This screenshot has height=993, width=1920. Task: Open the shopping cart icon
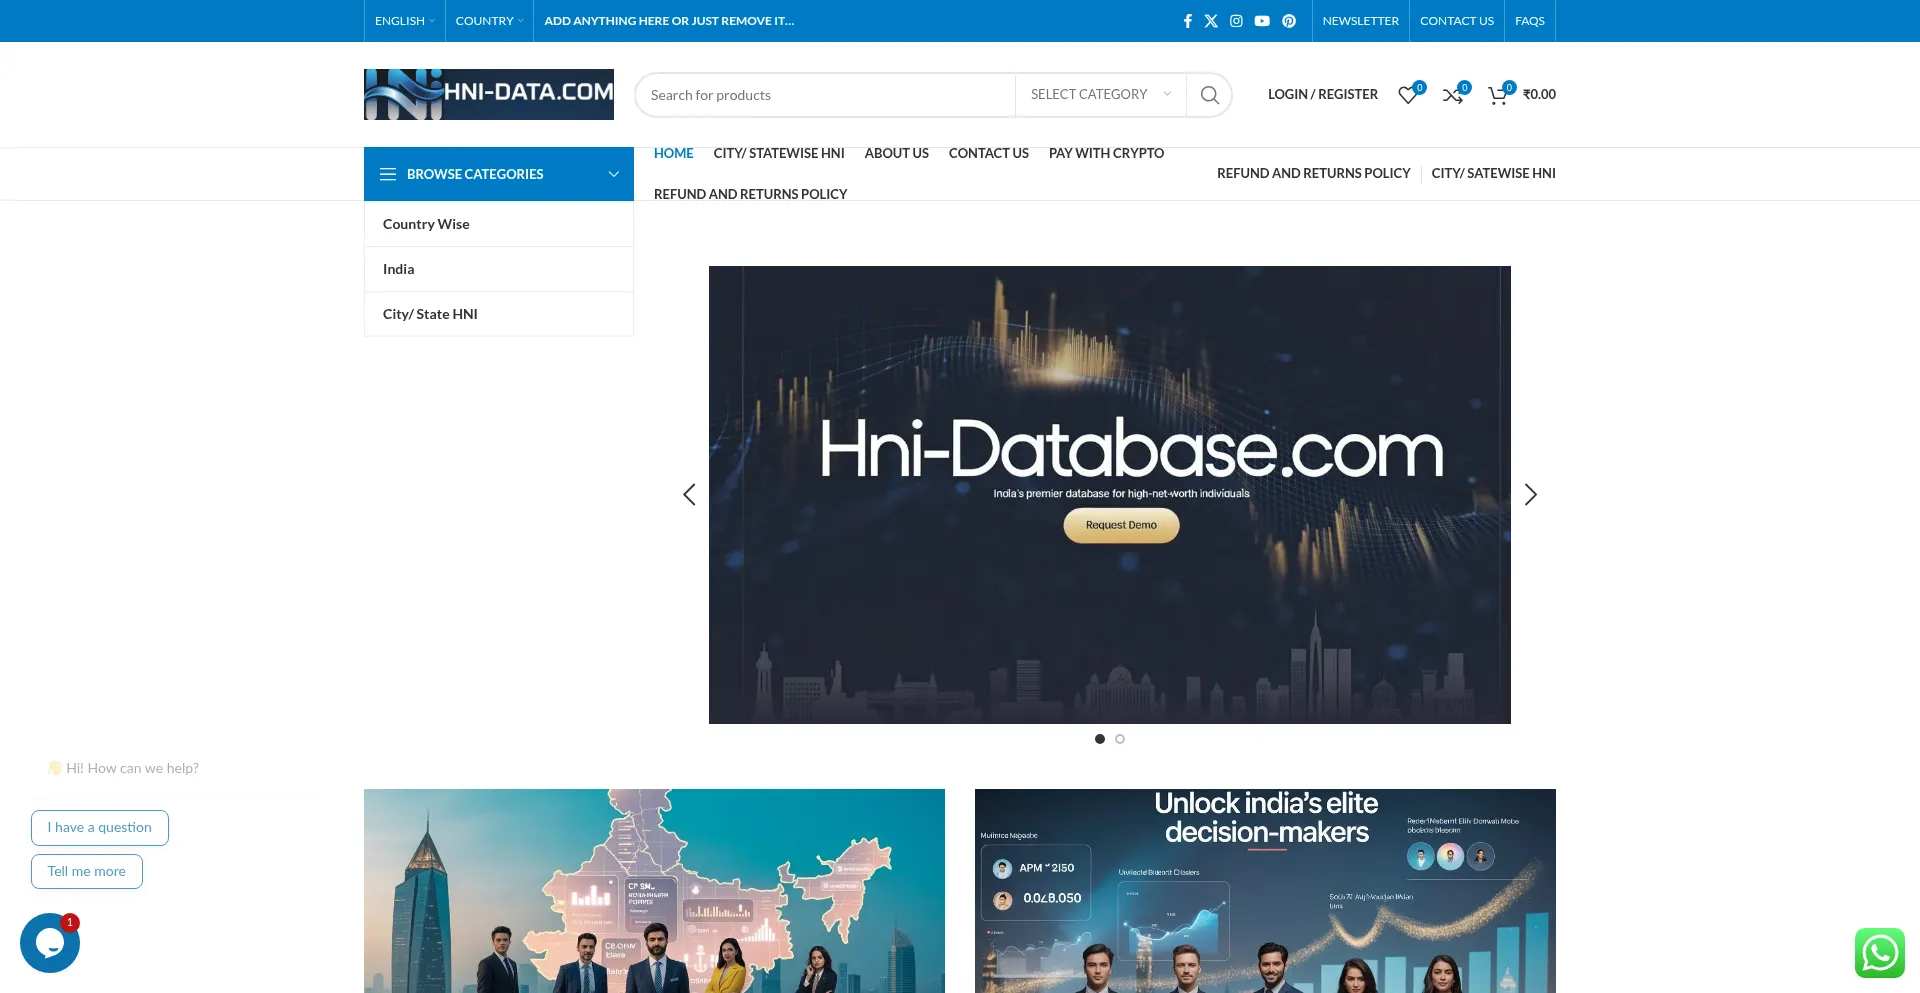coord(1497,95)
